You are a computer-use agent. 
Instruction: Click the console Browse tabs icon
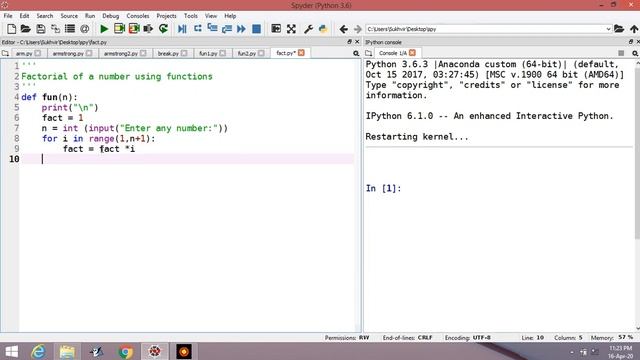coord(369,53)
